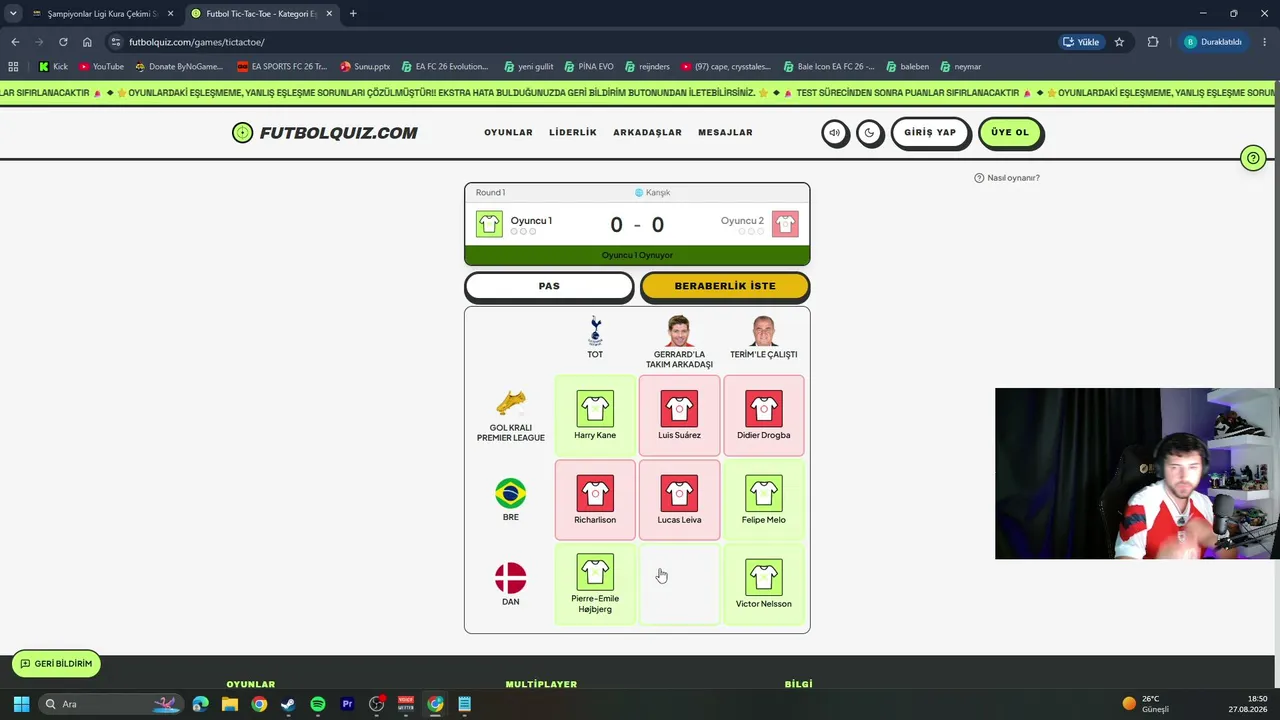
Task: Go to the browser home page
Action: pyautogui.click(x=87, y=42)
